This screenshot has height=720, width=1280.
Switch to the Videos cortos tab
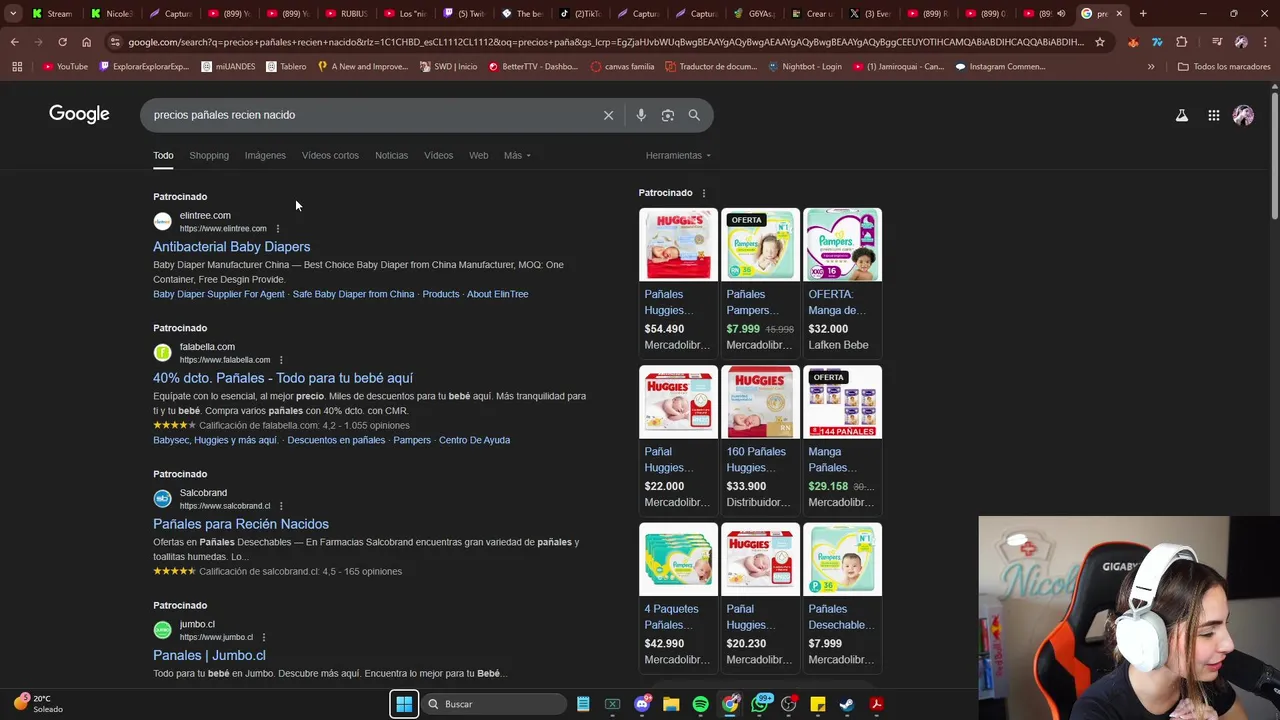click(330, 155)
